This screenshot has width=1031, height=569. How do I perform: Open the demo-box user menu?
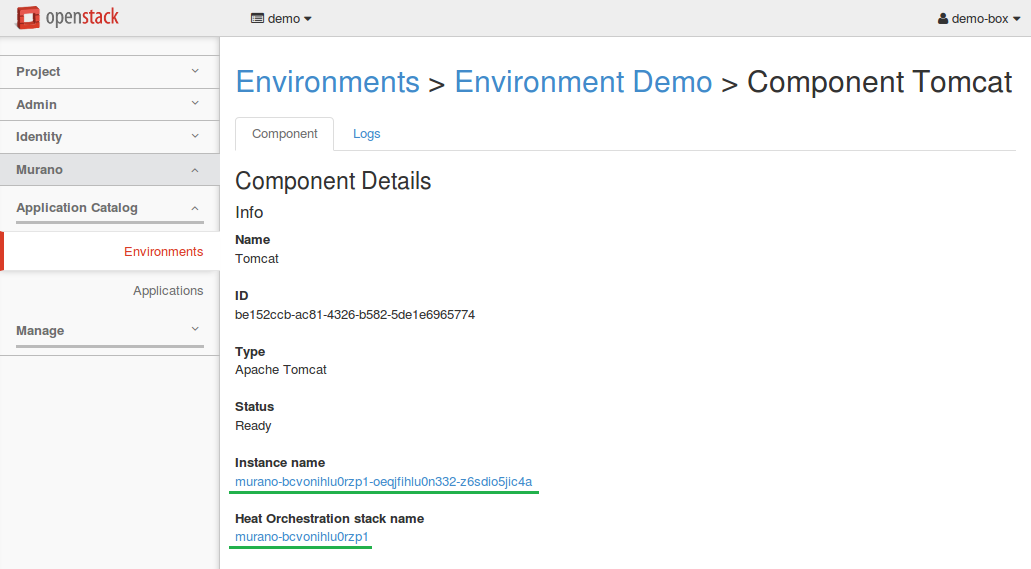click(x=978, y=19)
